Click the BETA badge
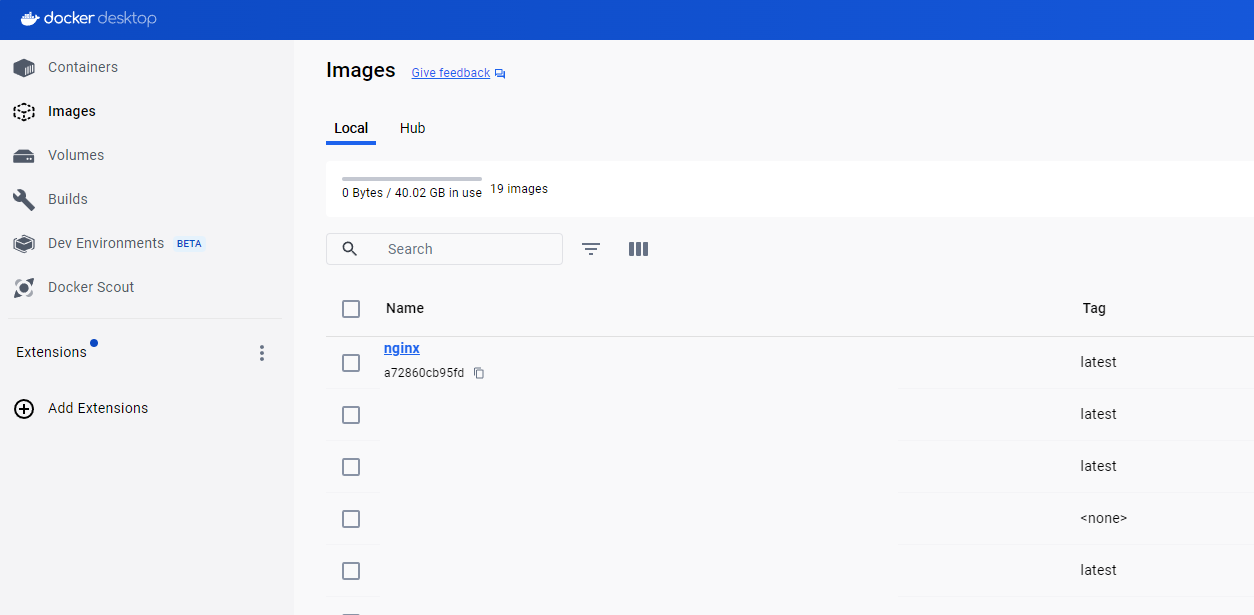The image size is (1254, 615). pos(188,244)
